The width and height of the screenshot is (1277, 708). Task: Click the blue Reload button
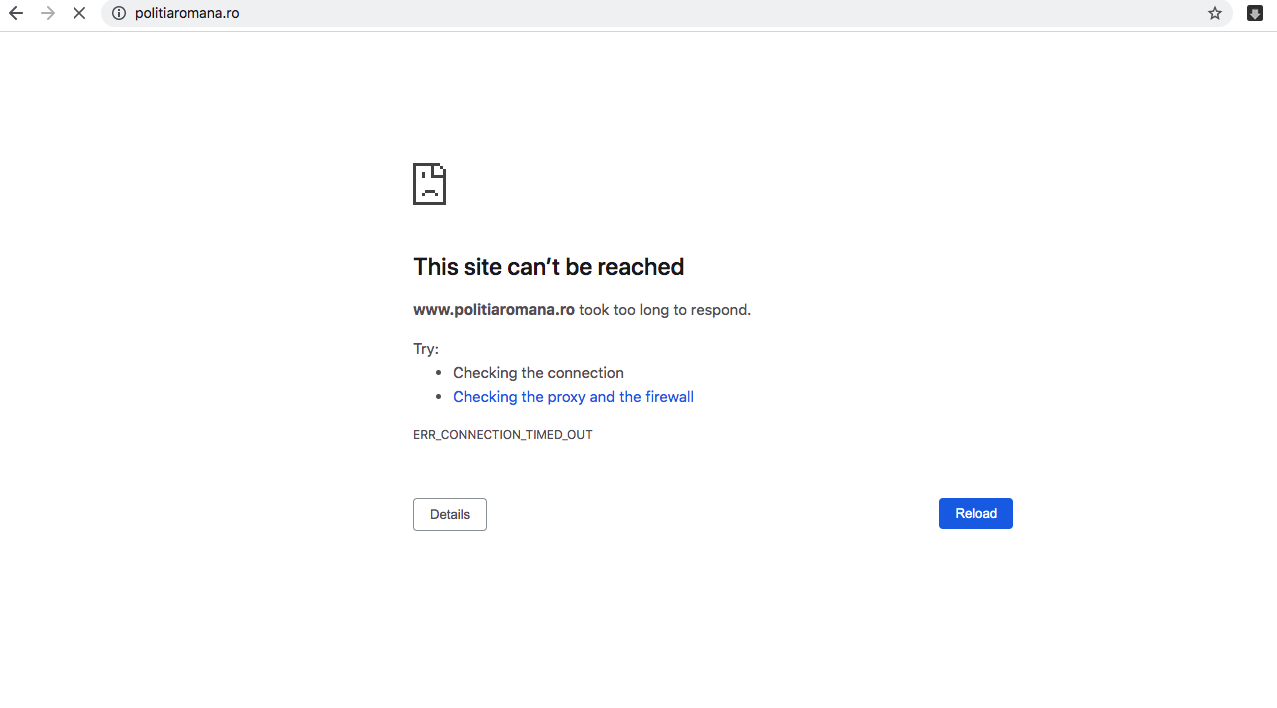click(x=976, y=514)
